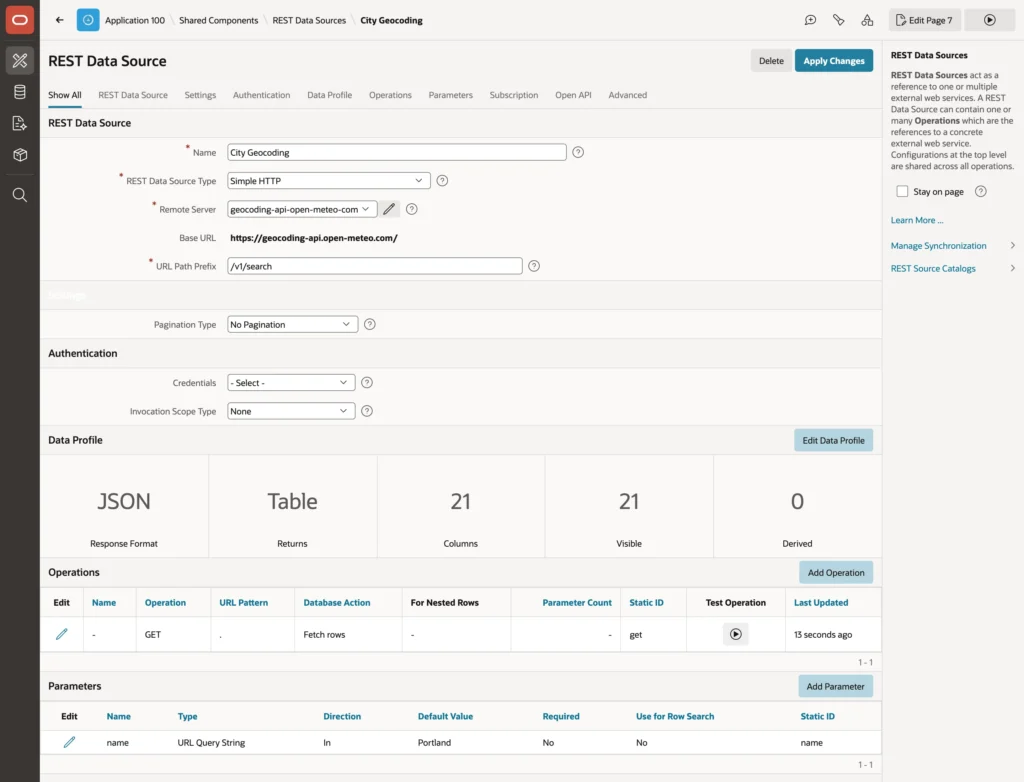Switch to Parameters tab
The height and width of the screenshot is (782, 1024).
pyautogui.click(x=450, y=95)
